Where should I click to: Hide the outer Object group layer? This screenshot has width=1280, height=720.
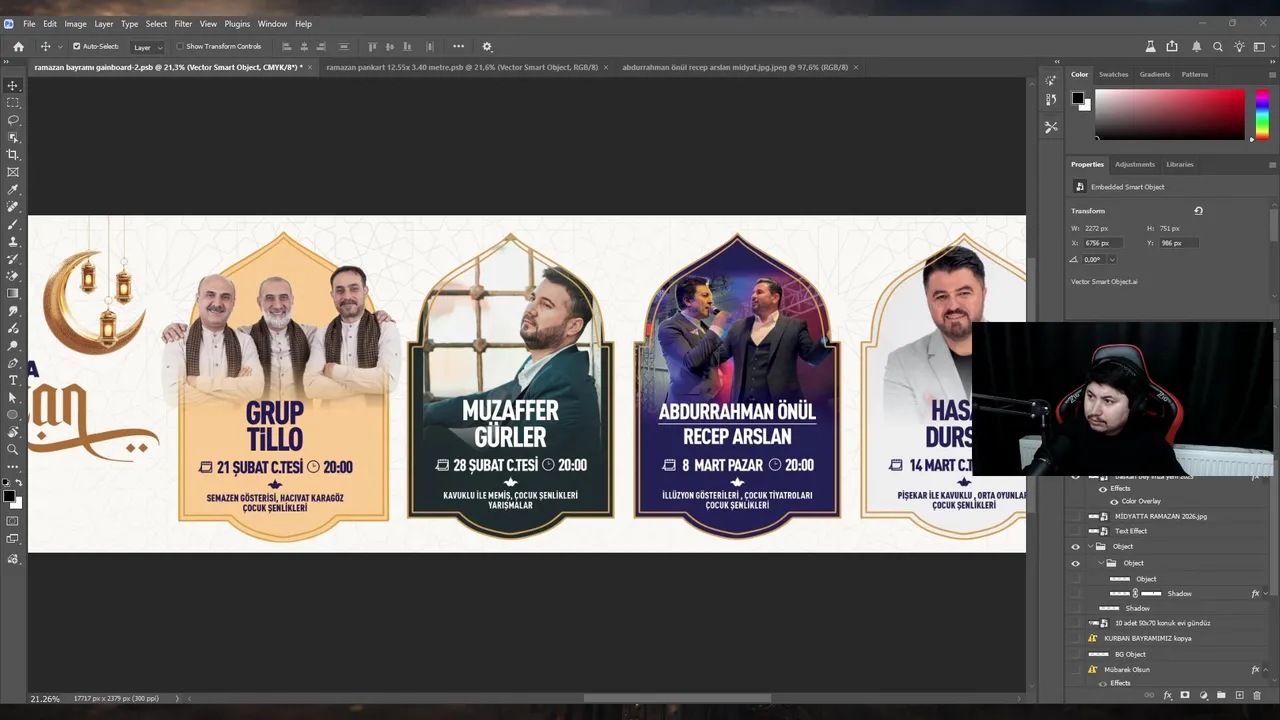[1076, 547]
